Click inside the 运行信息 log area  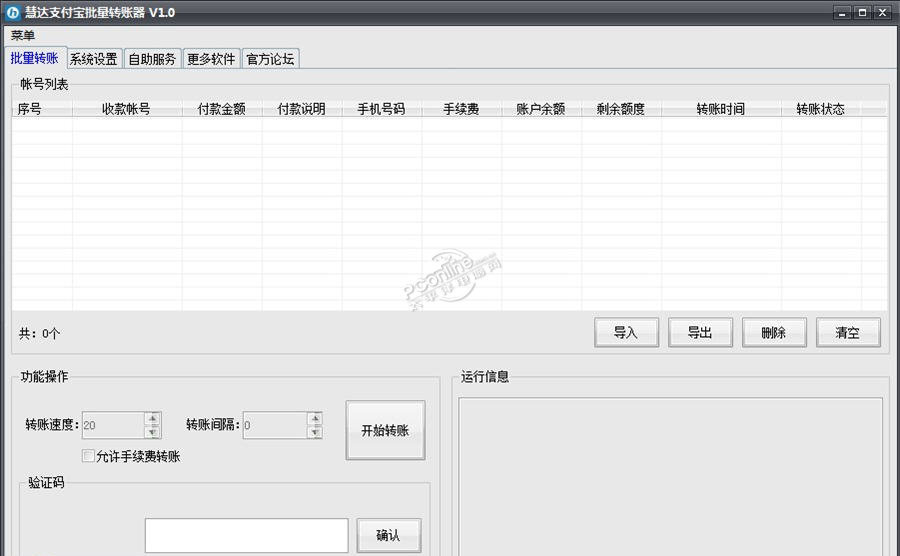coord(670,476)
